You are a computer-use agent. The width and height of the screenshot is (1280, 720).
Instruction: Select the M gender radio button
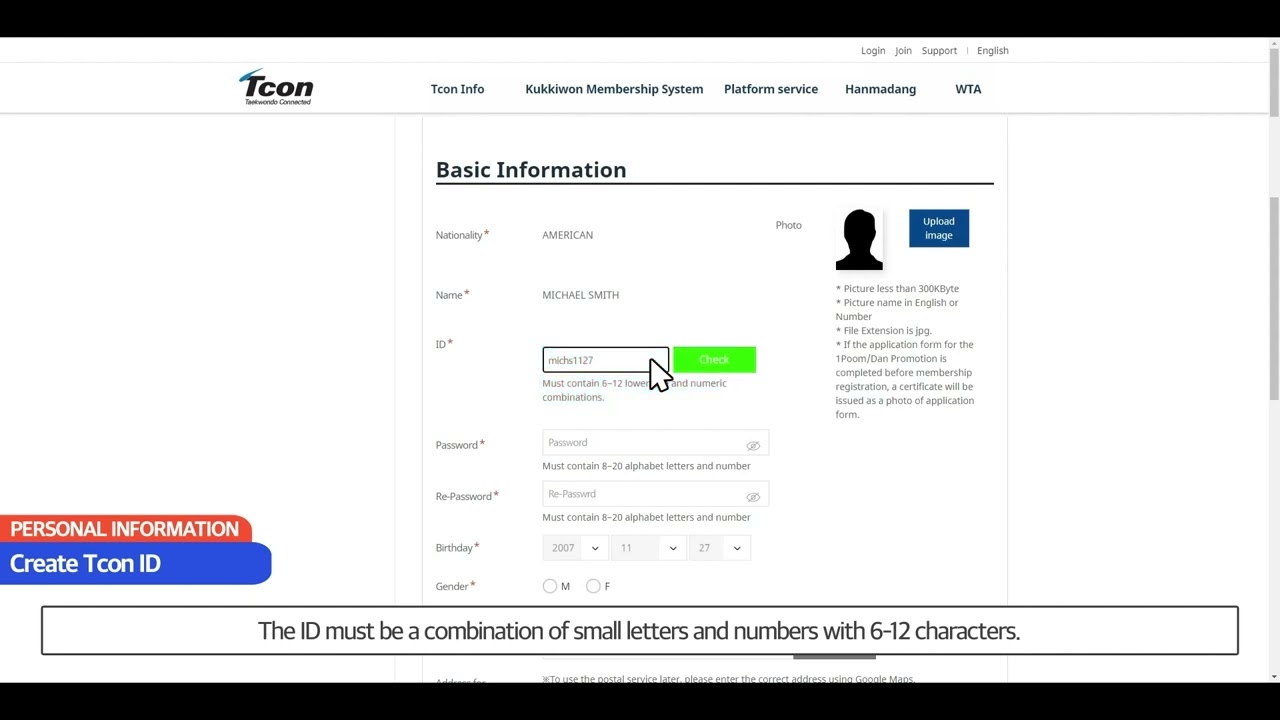[x=550, y=586]
